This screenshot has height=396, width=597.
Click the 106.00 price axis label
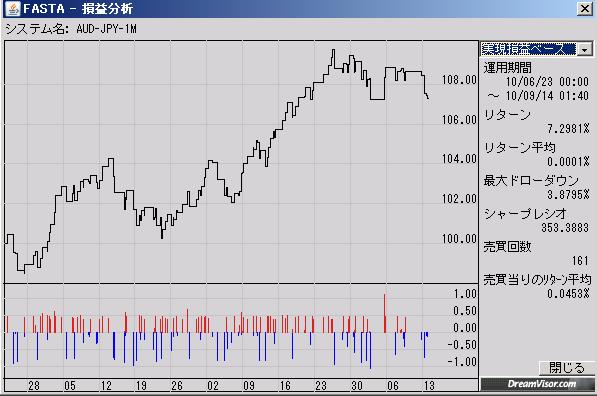[459, 120]
